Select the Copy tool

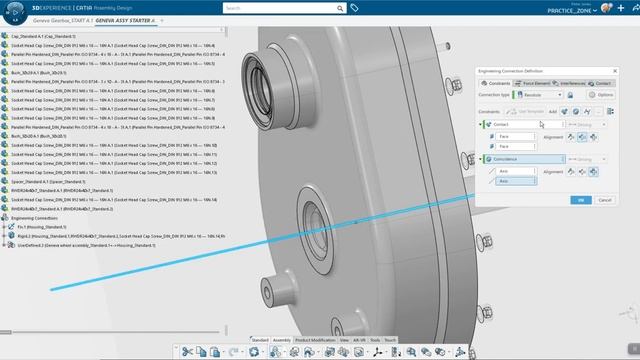pos(201,352)
